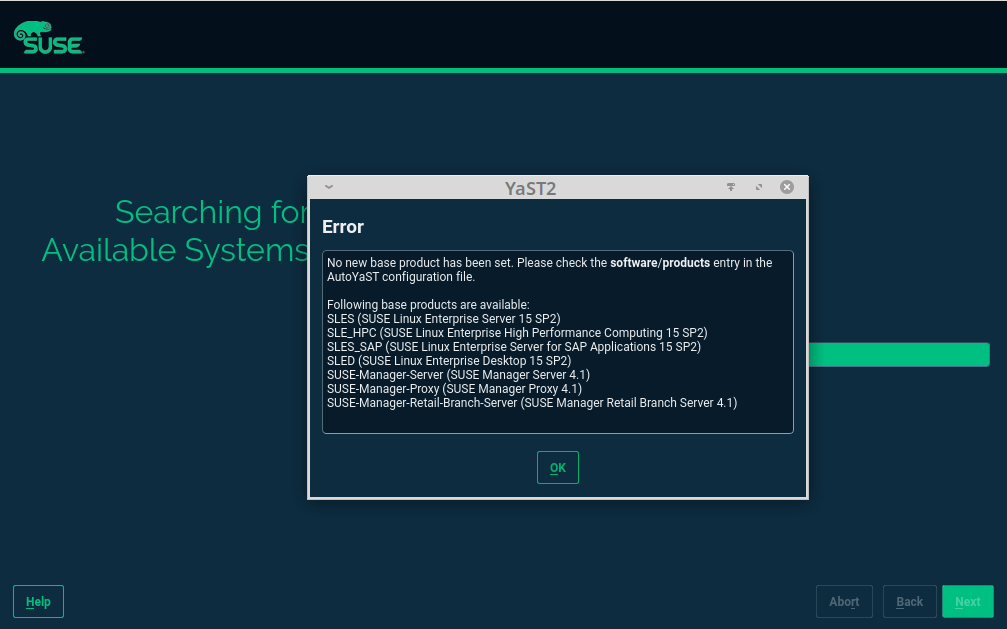
Task: Click the SUSE-Manager-Proxy product line
Action: [x=454, y=389]
